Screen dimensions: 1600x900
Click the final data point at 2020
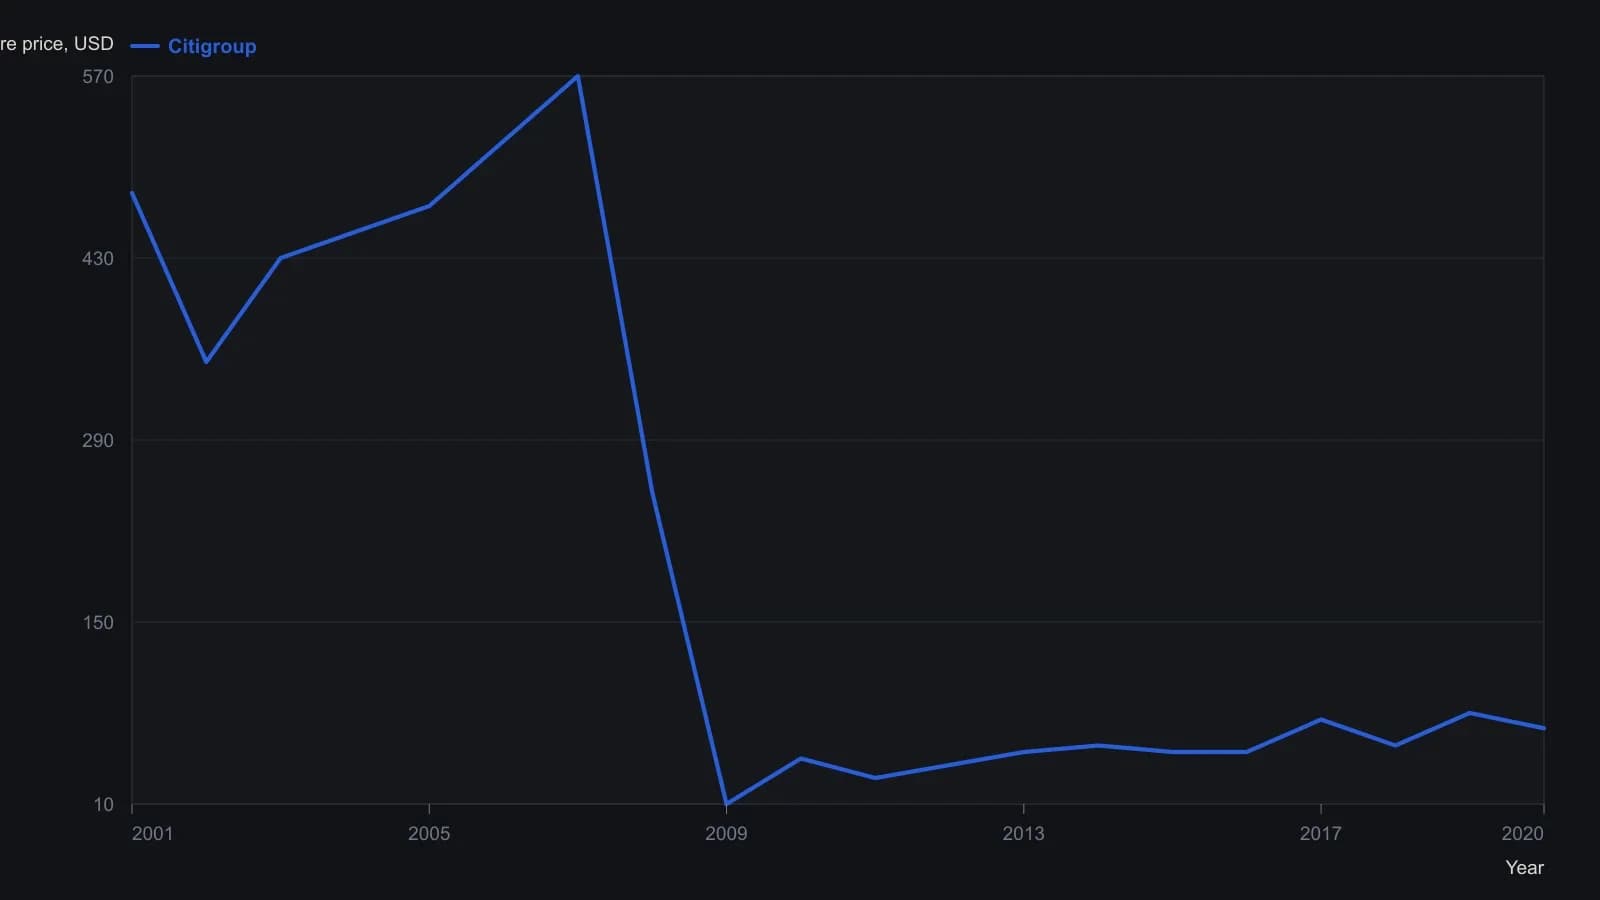click(1544, 729)
